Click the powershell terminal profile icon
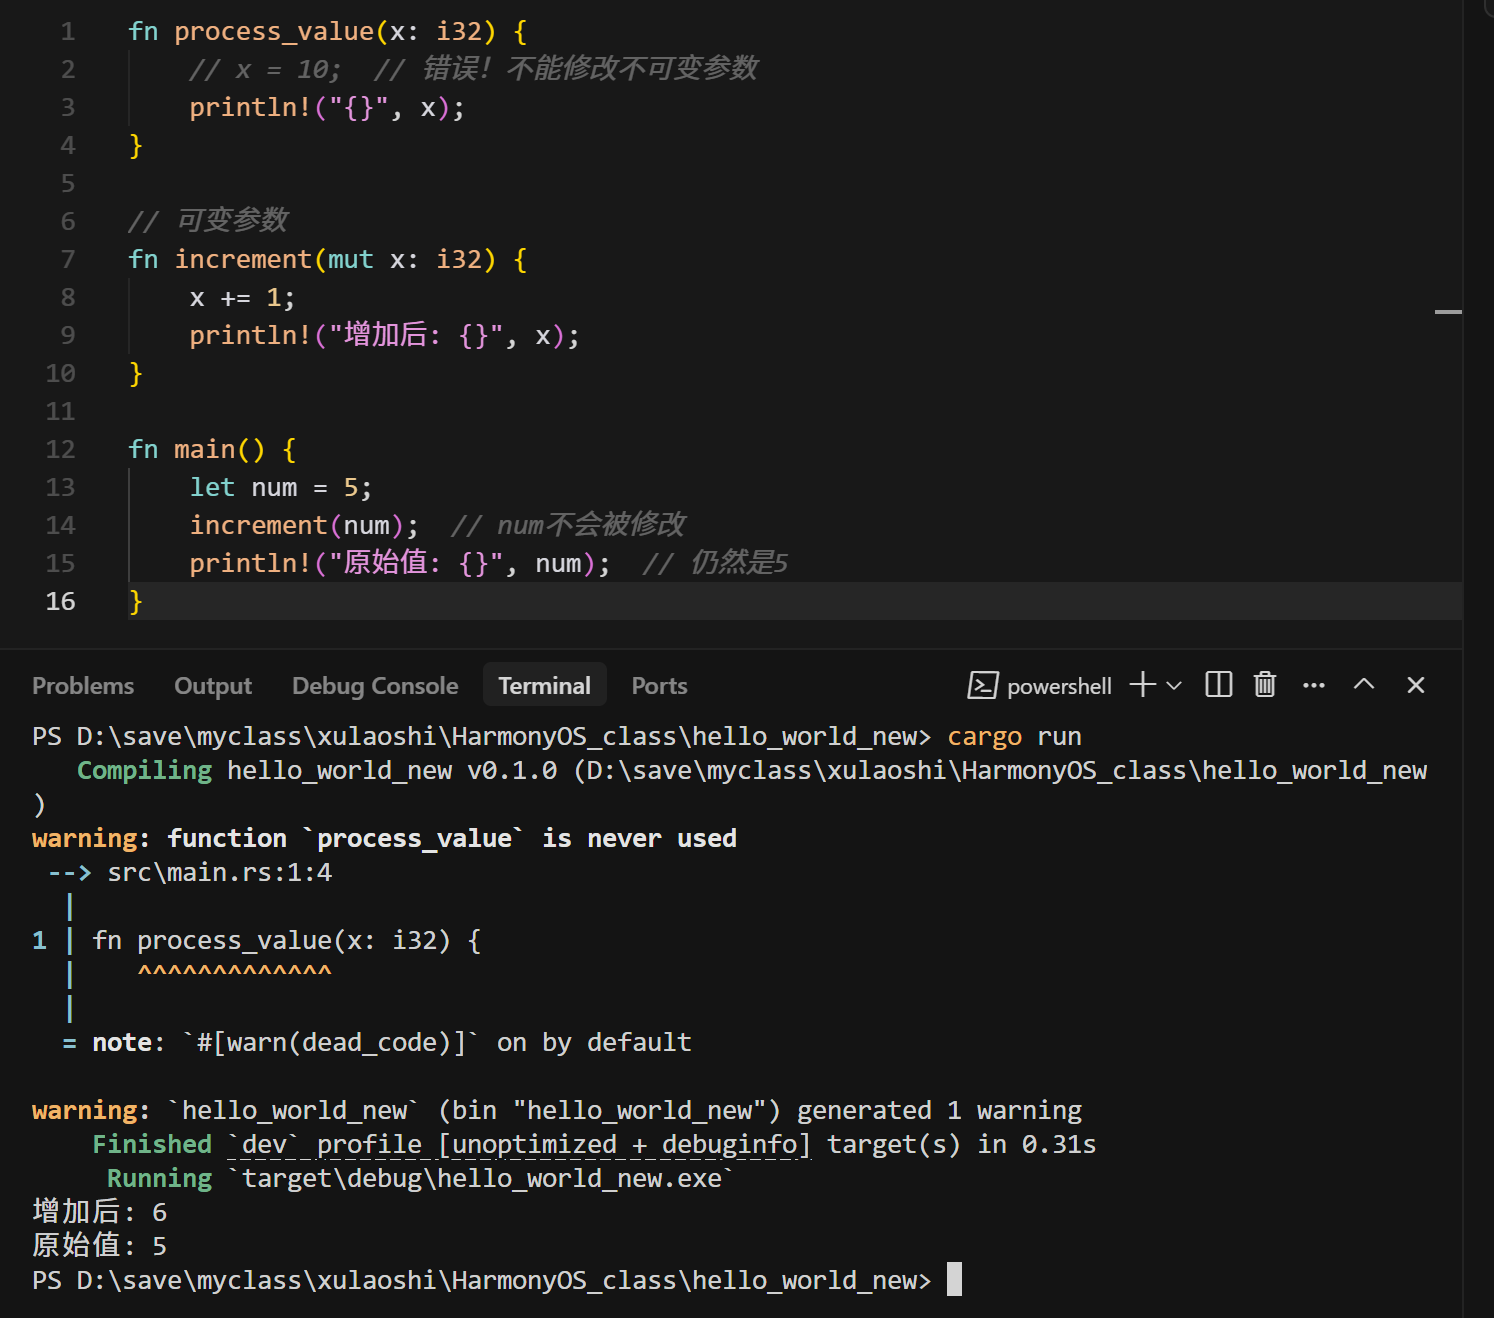The image size is (1494, 1318). [983, 685]
